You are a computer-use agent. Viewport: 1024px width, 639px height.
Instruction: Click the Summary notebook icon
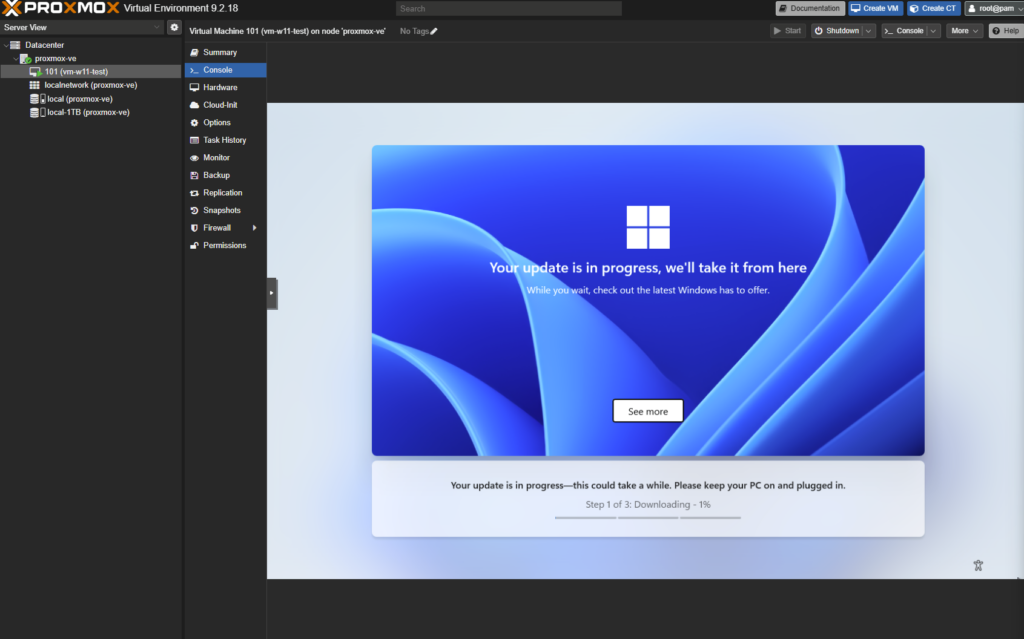[x=194, y=52]
